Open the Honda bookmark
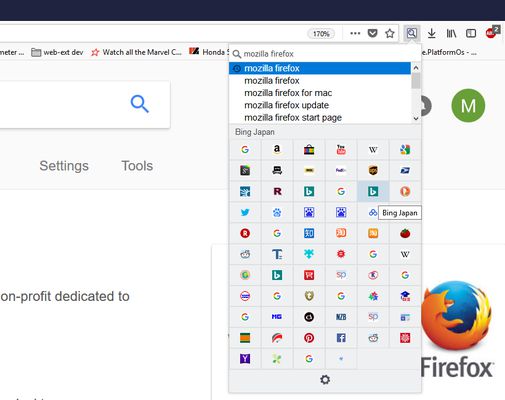The image size is (505, 400). point(209,52)
